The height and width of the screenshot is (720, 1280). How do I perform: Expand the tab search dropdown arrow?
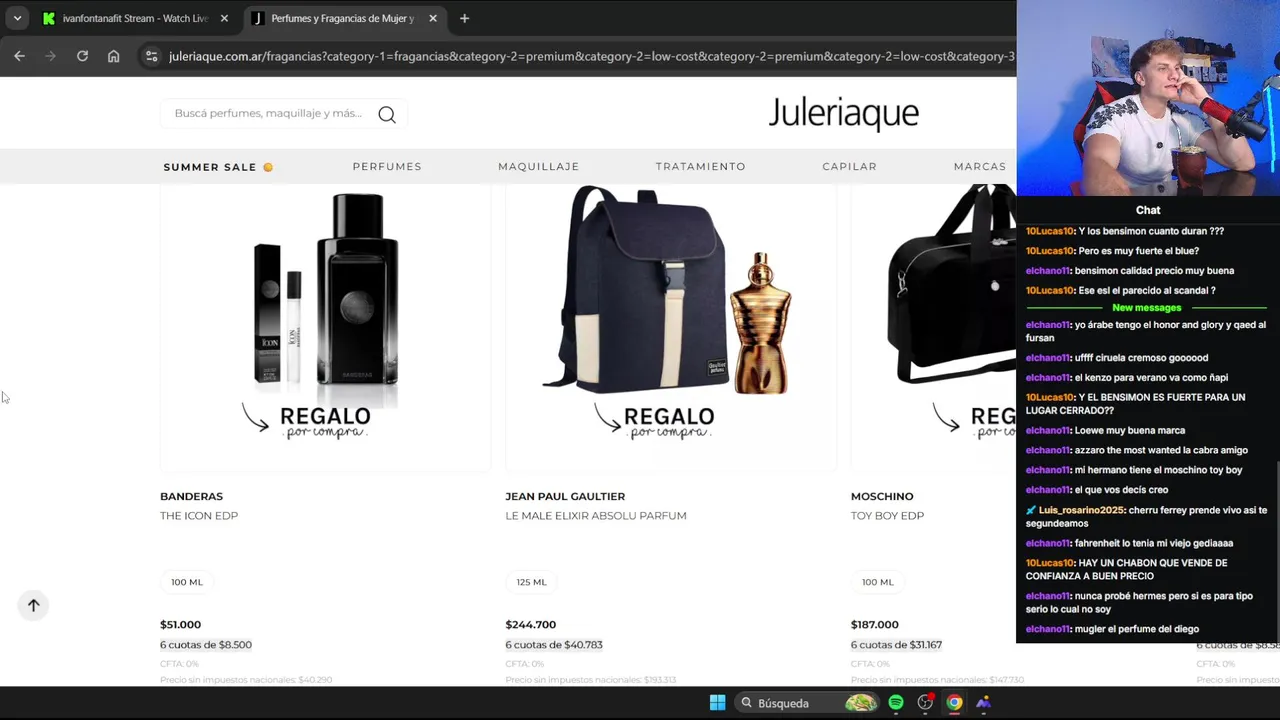coord(17,18)
